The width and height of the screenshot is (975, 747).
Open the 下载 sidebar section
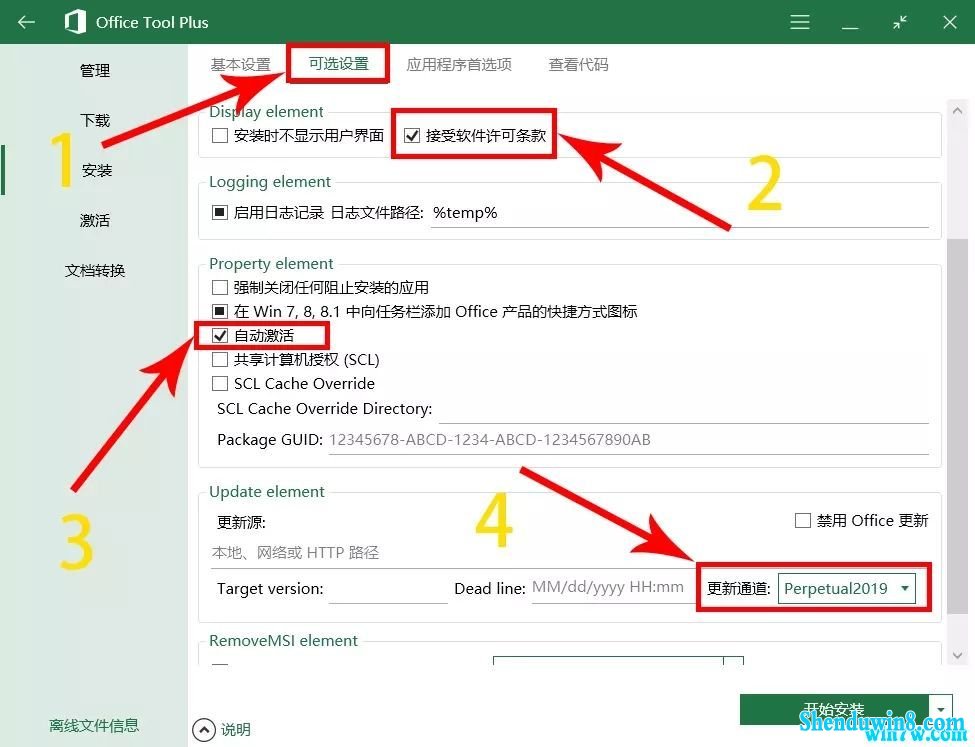(95, 120)
